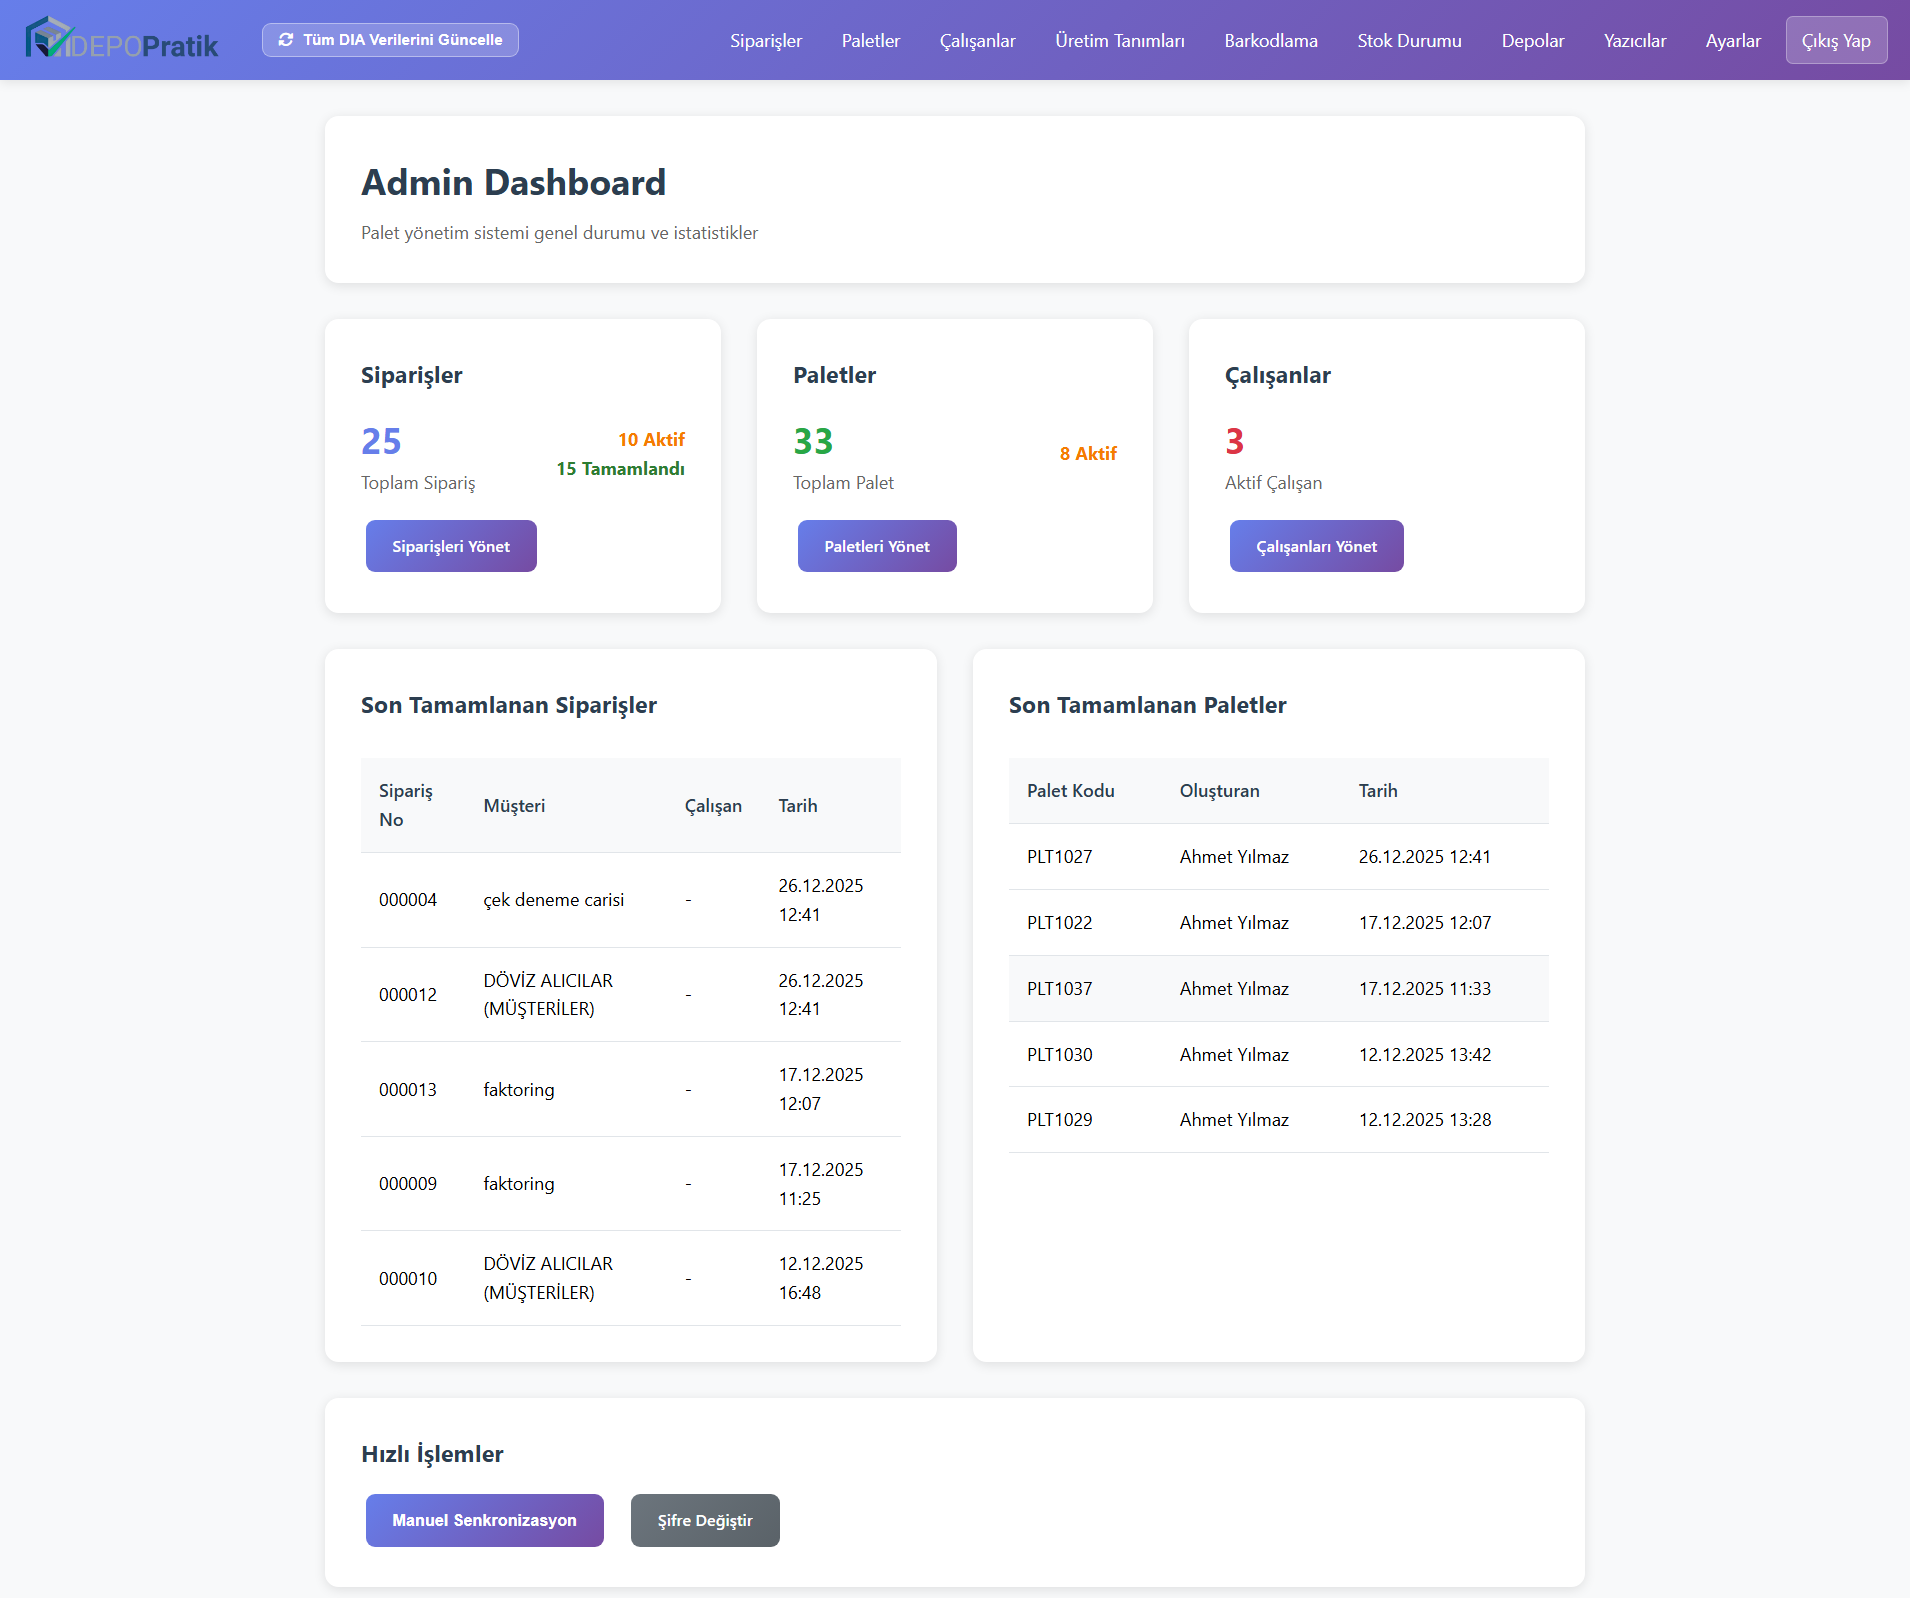The width and height of the screenshot is (1910, 1598).
Task: Open Üretim Tanımları from the navigation bar
Action: coord(1119,40)
